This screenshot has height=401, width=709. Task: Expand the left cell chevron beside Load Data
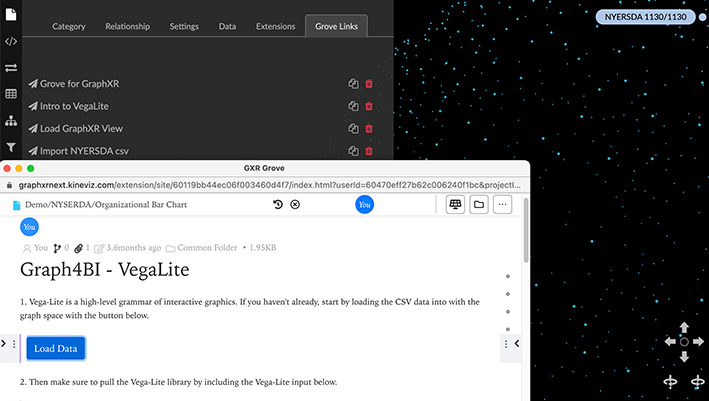(3, 344)
